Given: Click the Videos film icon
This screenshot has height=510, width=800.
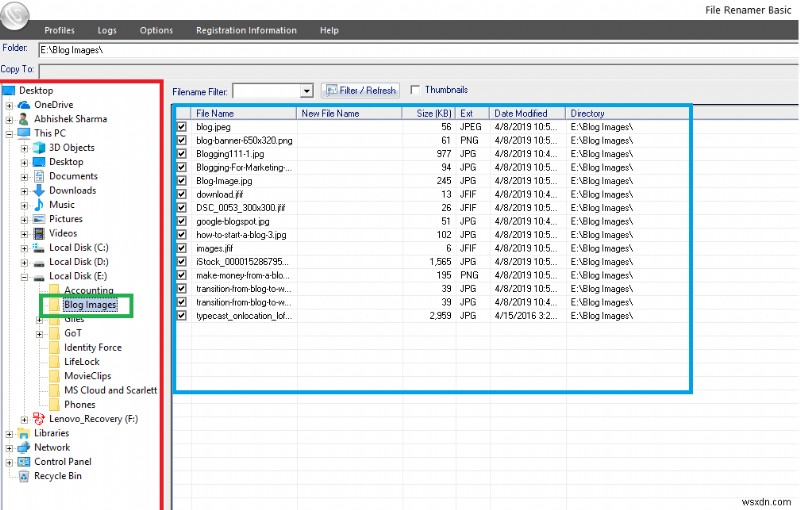Looking at the screenshot, I should (39, 233).
